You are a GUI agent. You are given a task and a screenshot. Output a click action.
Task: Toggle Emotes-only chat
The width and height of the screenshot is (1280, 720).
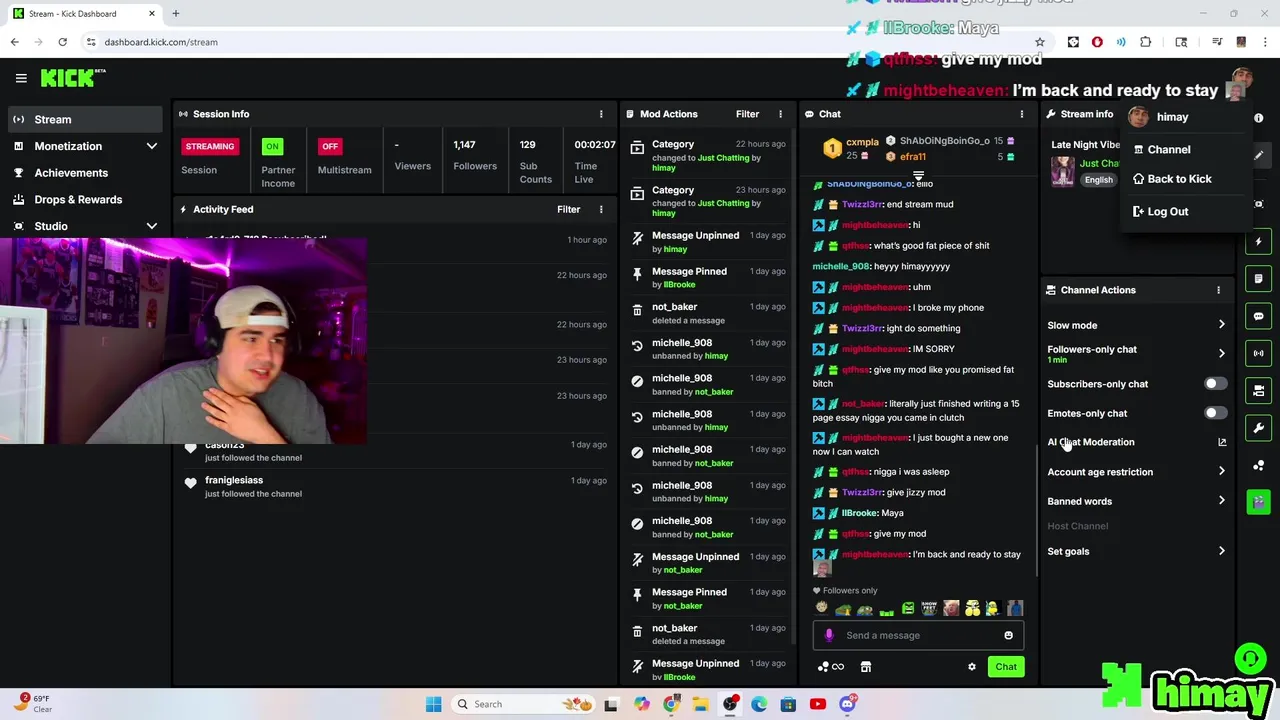[x=1215, y=413]
